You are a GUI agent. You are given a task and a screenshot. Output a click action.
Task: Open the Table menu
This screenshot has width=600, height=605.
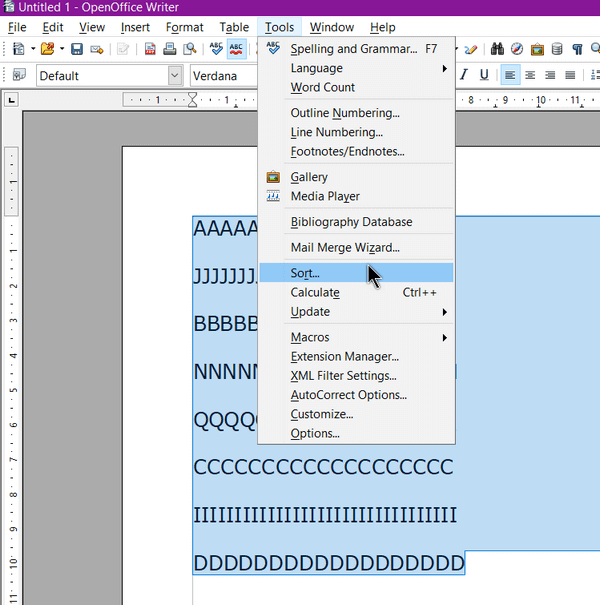[x=234, y=27]
